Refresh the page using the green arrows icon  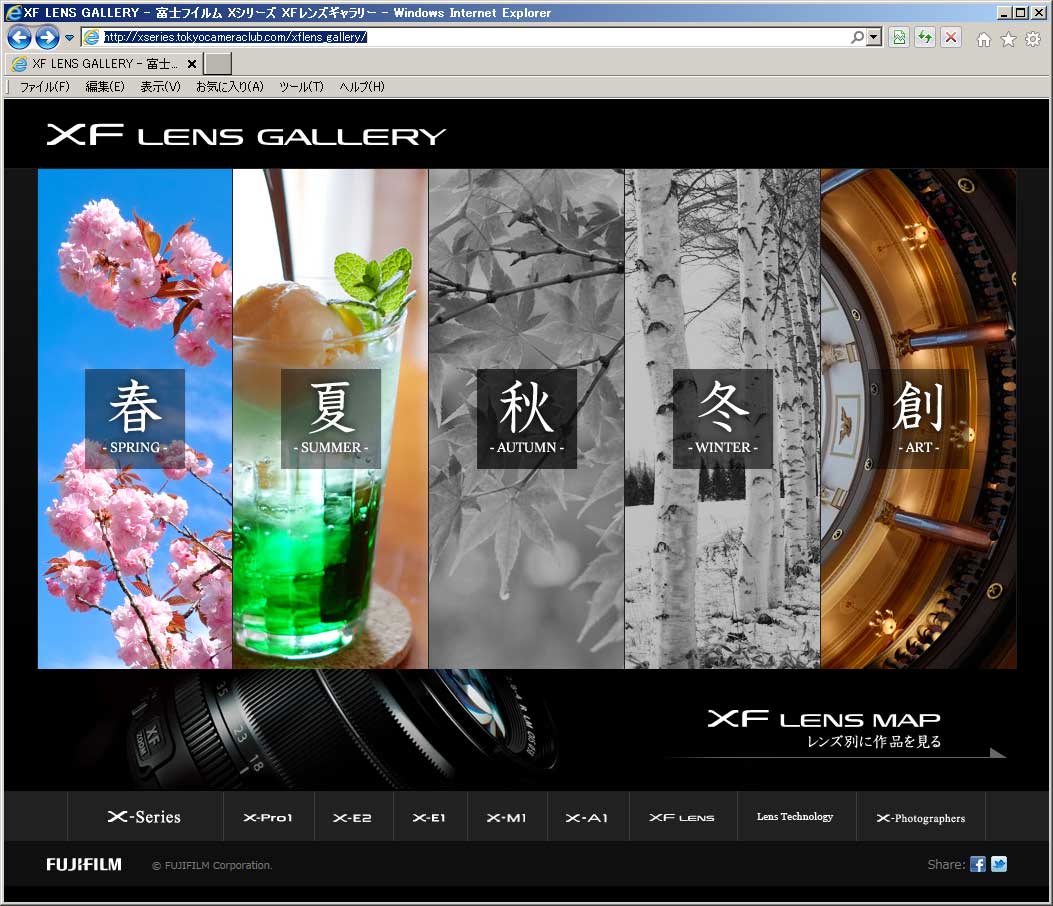pyautogui.click(x=924, y=37)
